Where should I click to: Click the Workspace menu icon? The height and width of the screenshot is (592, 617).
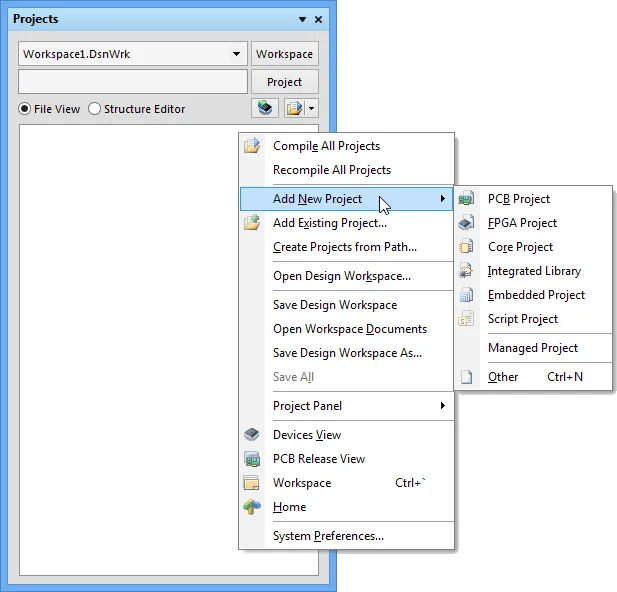point(252,483)
